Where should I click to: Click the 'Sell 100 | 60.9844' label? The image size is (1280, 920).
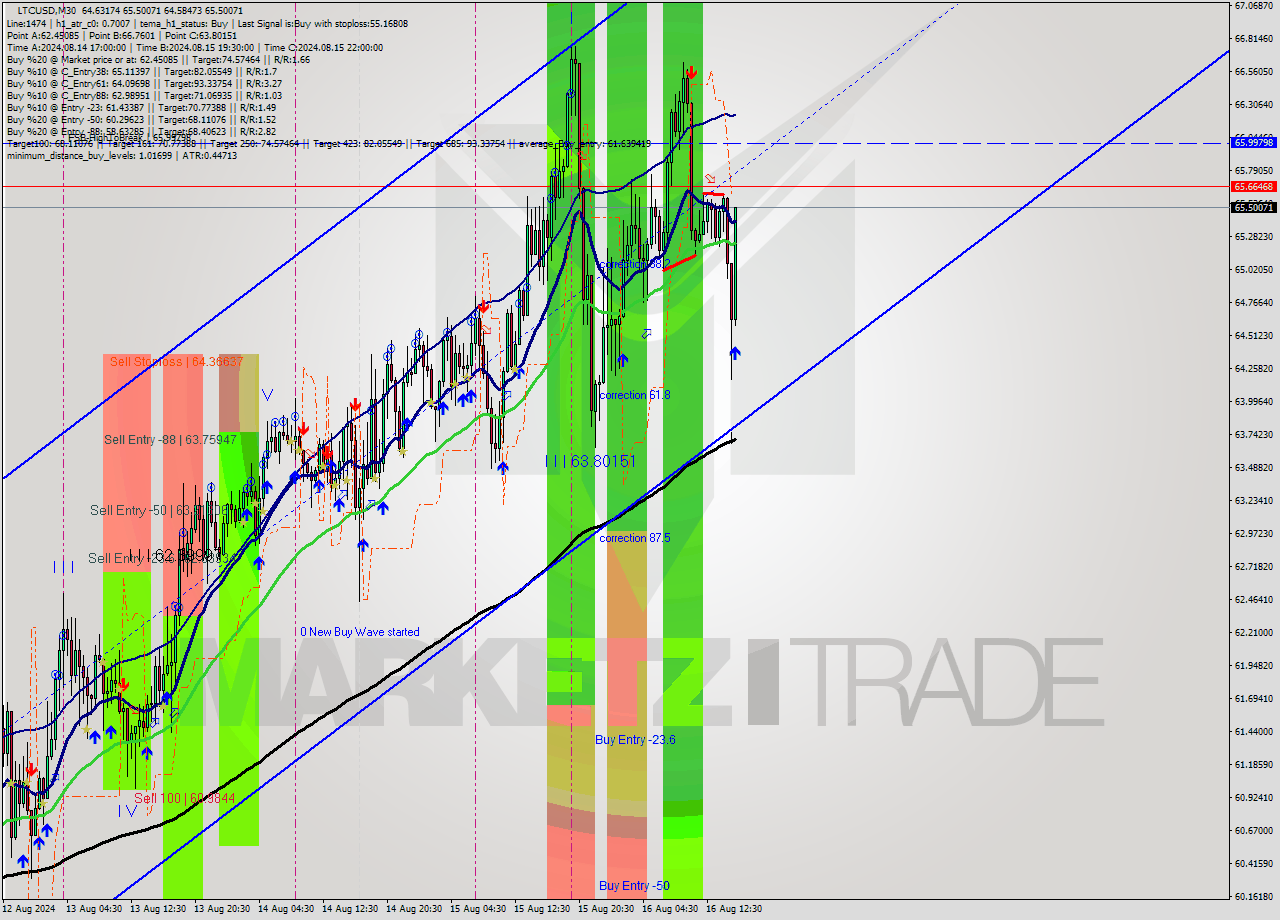(x=185, y=798)
